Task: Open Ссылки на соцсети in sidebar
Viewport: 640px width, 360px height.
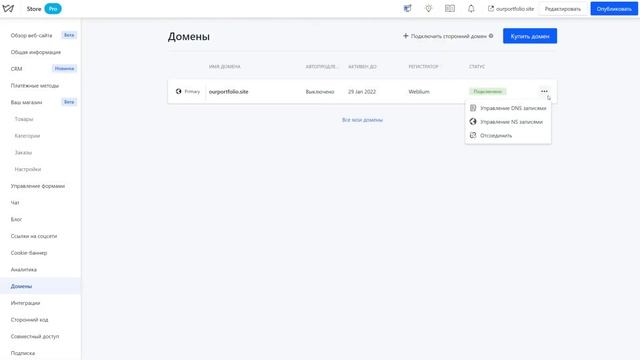Action: pyautogui.click(x=34, y=236)
